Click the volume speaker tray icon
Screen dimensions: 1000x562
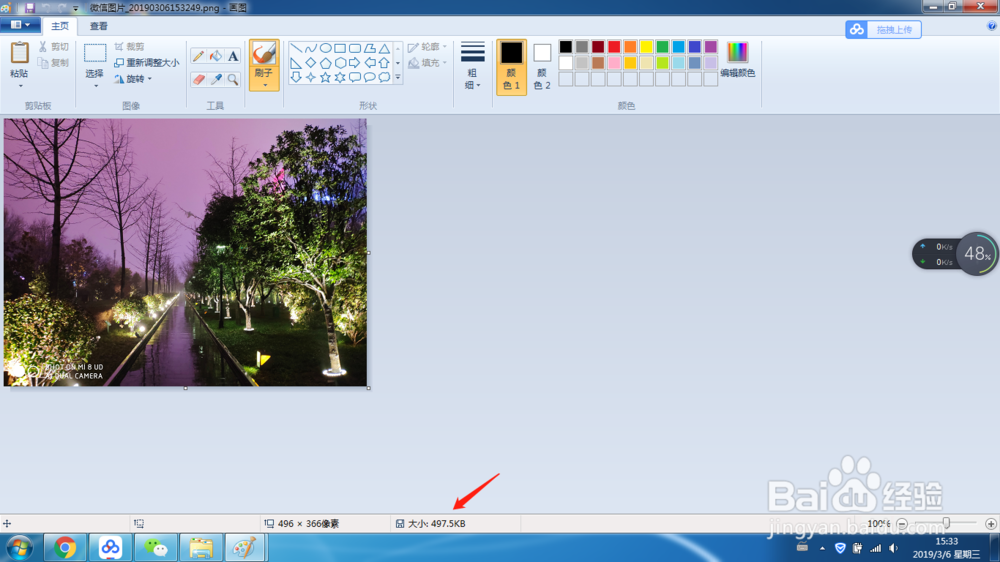(x=893, y=549)
